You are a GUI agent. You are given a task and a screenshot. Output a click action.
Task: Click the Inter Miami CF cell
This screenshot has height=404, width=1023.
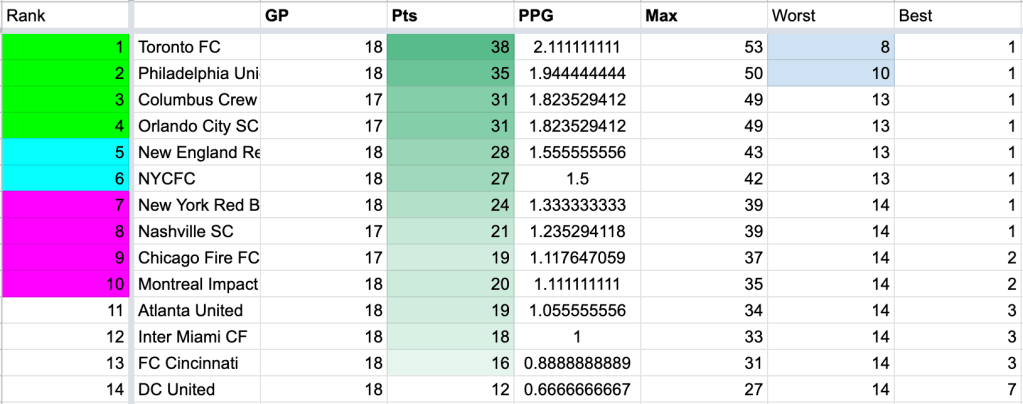coord(197,337)
